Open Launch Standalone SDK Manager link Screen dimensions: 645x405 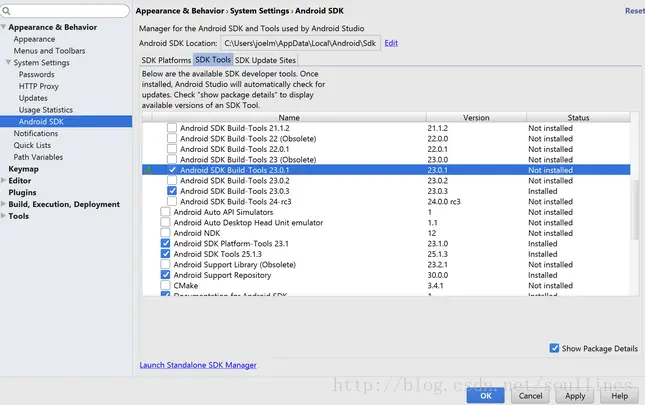[x=198, y=365]
